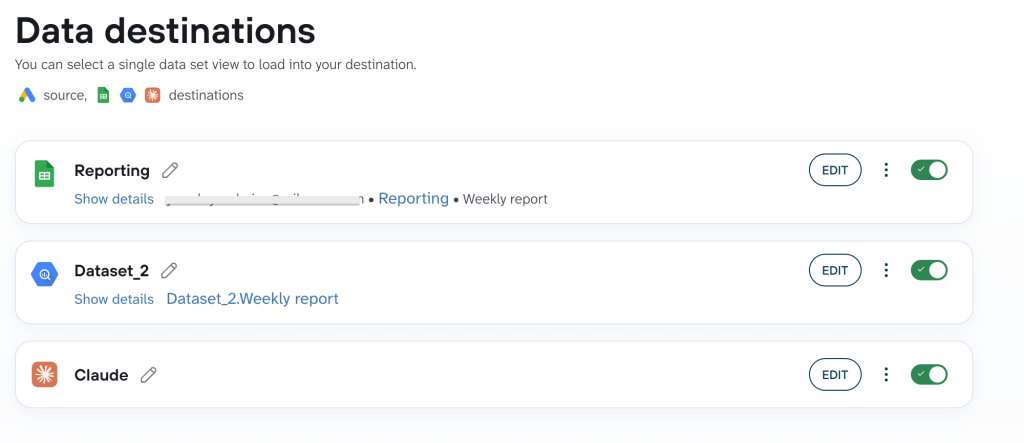Click the 'source,' label text
This screenshot has height=443, width=1024.
click(65, 95)
